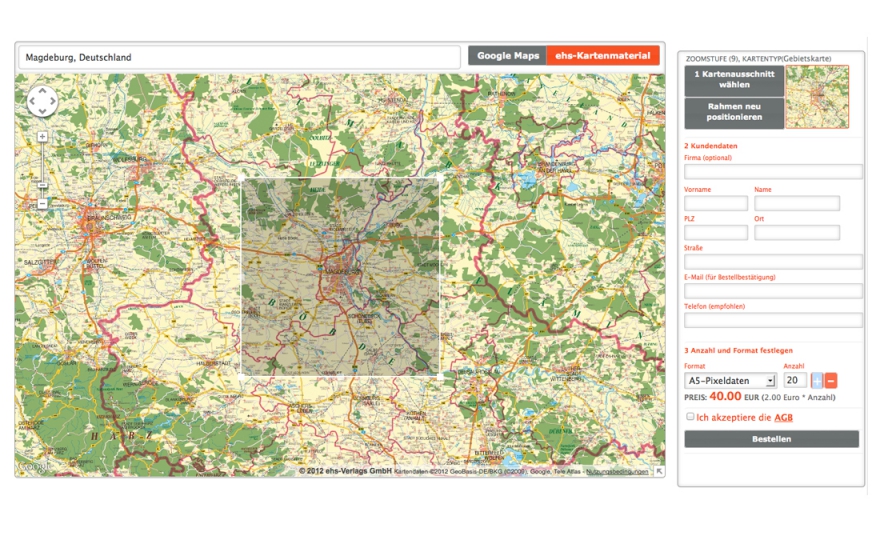Click the price text '40.00'
Image resolution: width=880 pixels, height=560 pixels.
725,396
